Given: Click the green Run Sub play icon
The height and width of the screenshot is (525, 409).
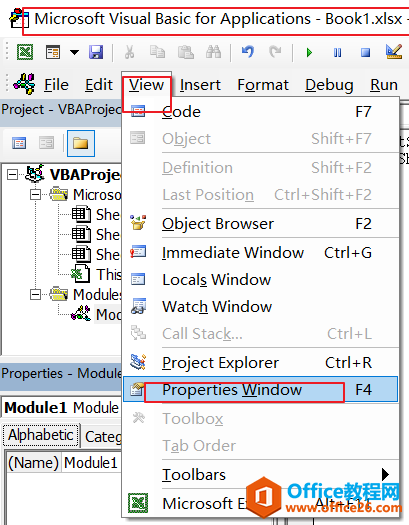Looking at the screenshot, I should tap(309, 53).
